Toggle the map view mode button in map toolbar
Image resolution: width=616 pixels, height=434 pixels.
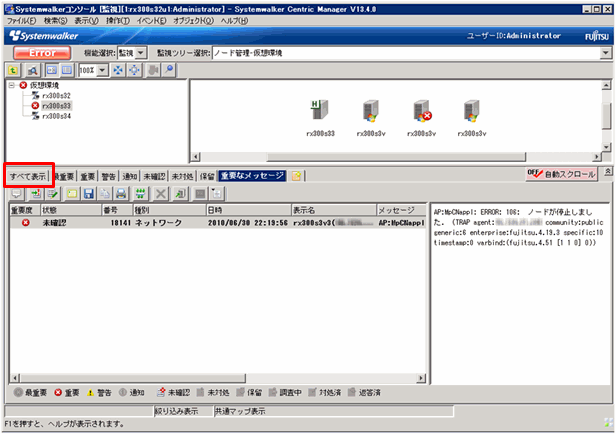tap(50, 70)
